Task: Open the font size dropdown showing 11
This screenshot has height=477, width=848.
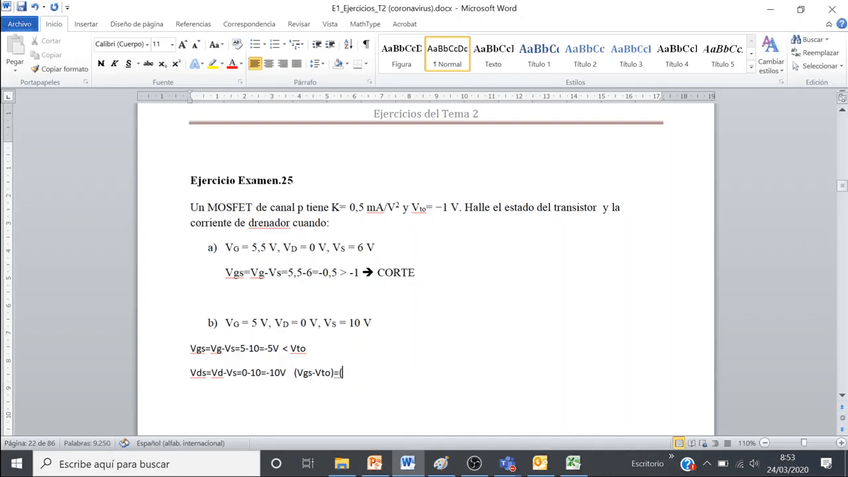Action: pyautogui.click(x=172, y=44)
